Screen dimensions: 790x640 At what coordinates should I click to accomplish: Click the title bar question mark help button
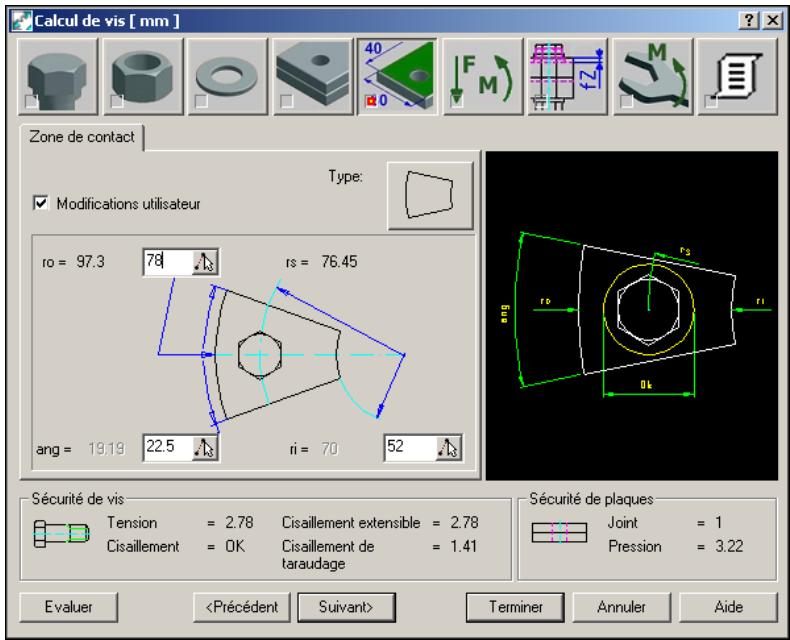click(x=749, y=20)
